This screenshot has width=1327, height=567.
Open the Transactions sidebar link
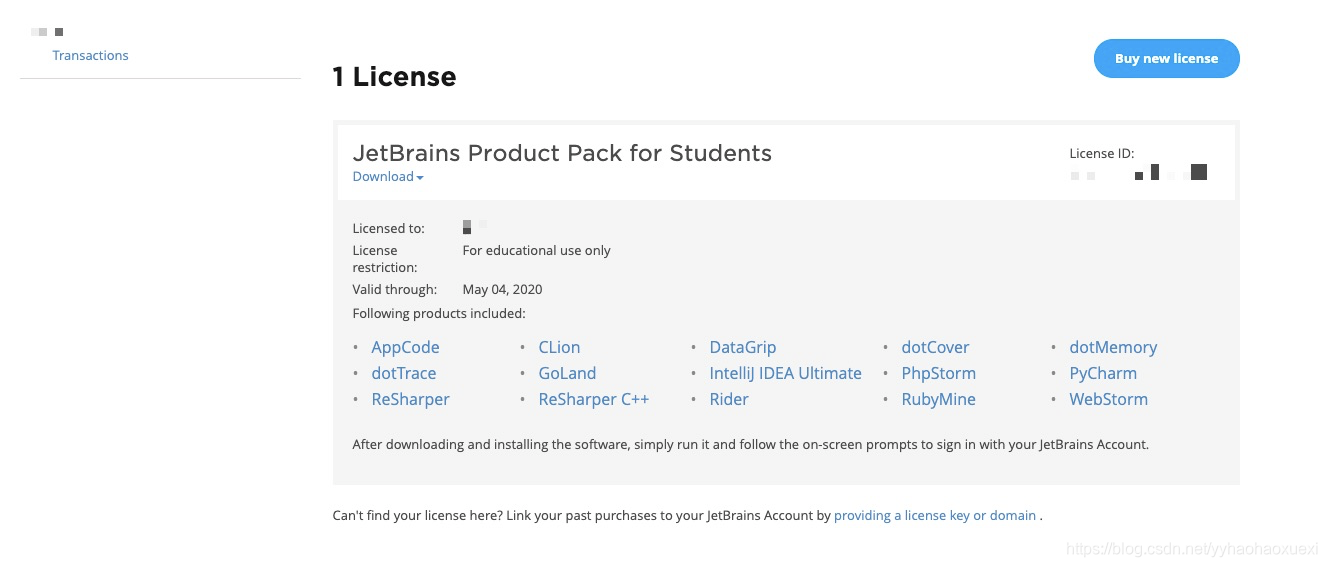90,56
